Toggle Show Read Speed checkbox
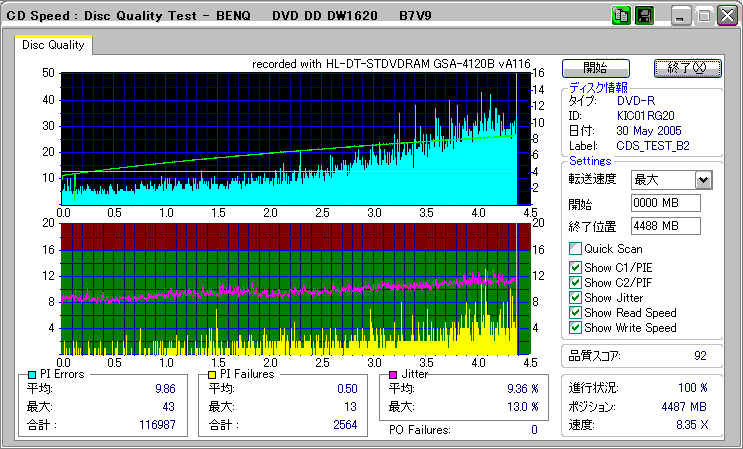 575,313
